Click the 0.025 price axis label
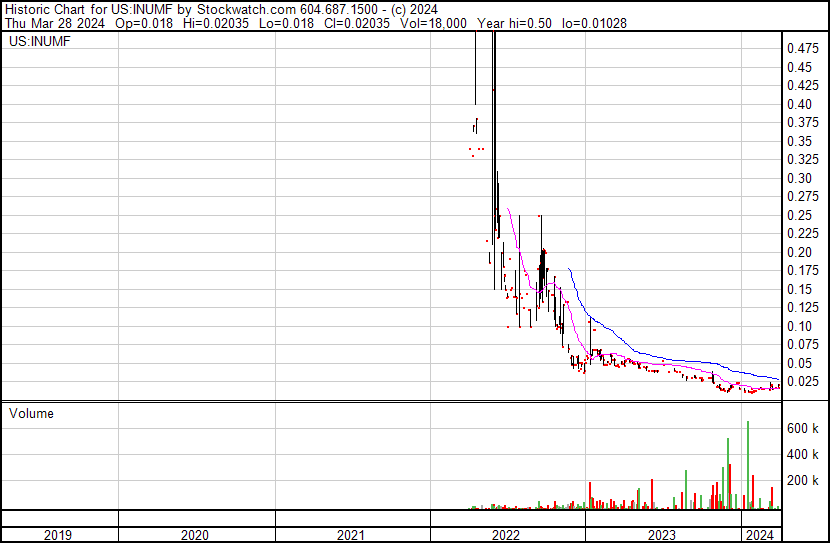Image resolution: width=830 pixels, height=543 pixels. coord(801,381)
